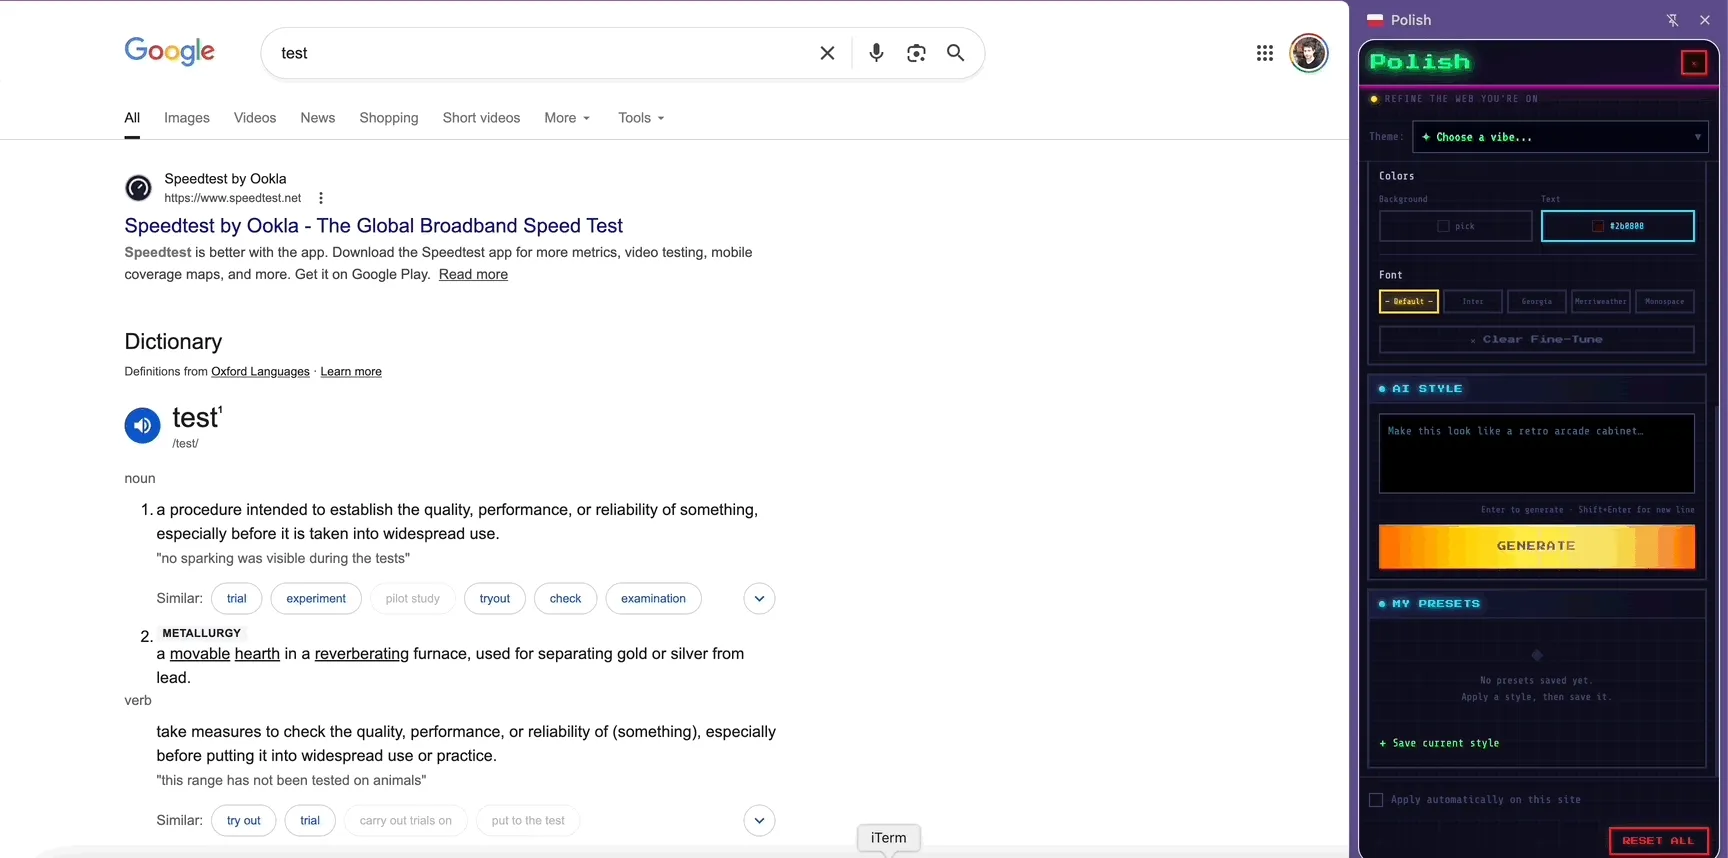Open the 'hearth' definition link
Screen dimensions: 1728x858
[257, 654]
